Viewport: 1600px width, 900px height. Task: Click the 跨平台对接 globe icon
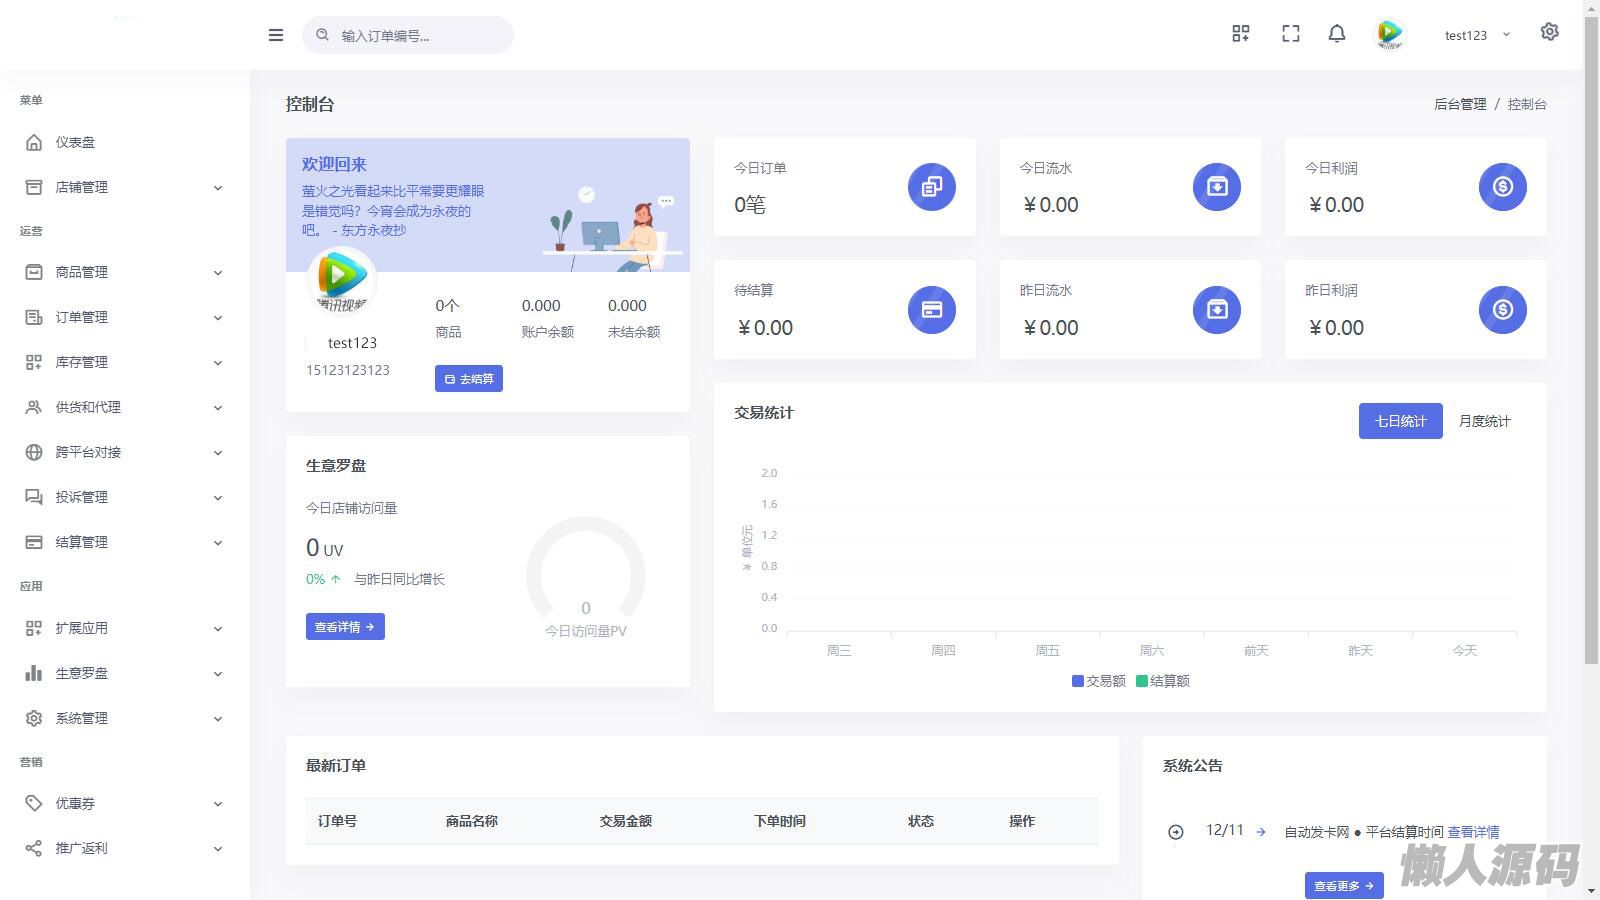click(34, 452)
